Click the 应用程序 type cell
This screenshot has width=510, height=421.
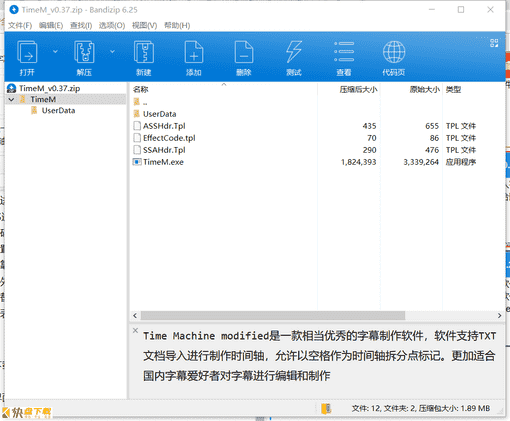coord(461,162)
